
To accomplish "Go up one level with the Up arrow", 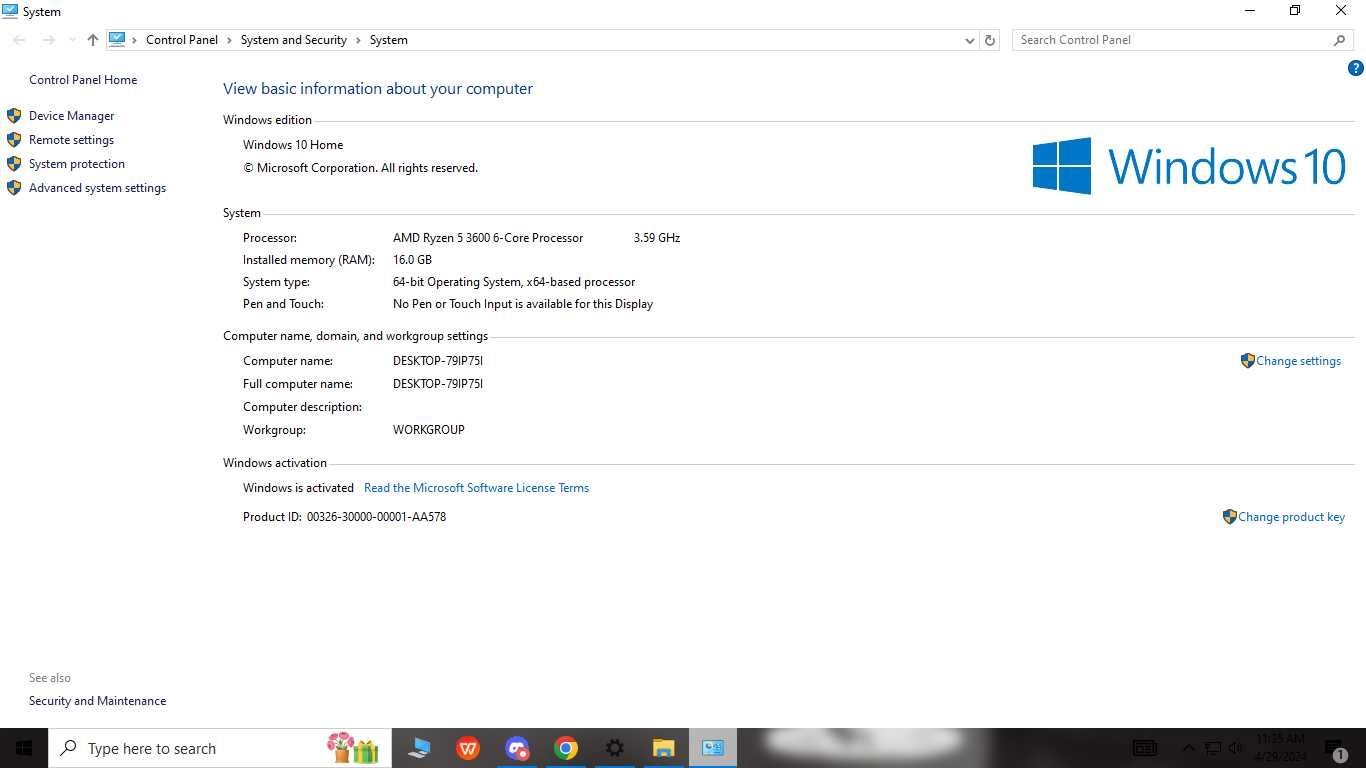I will click(93, 40).
